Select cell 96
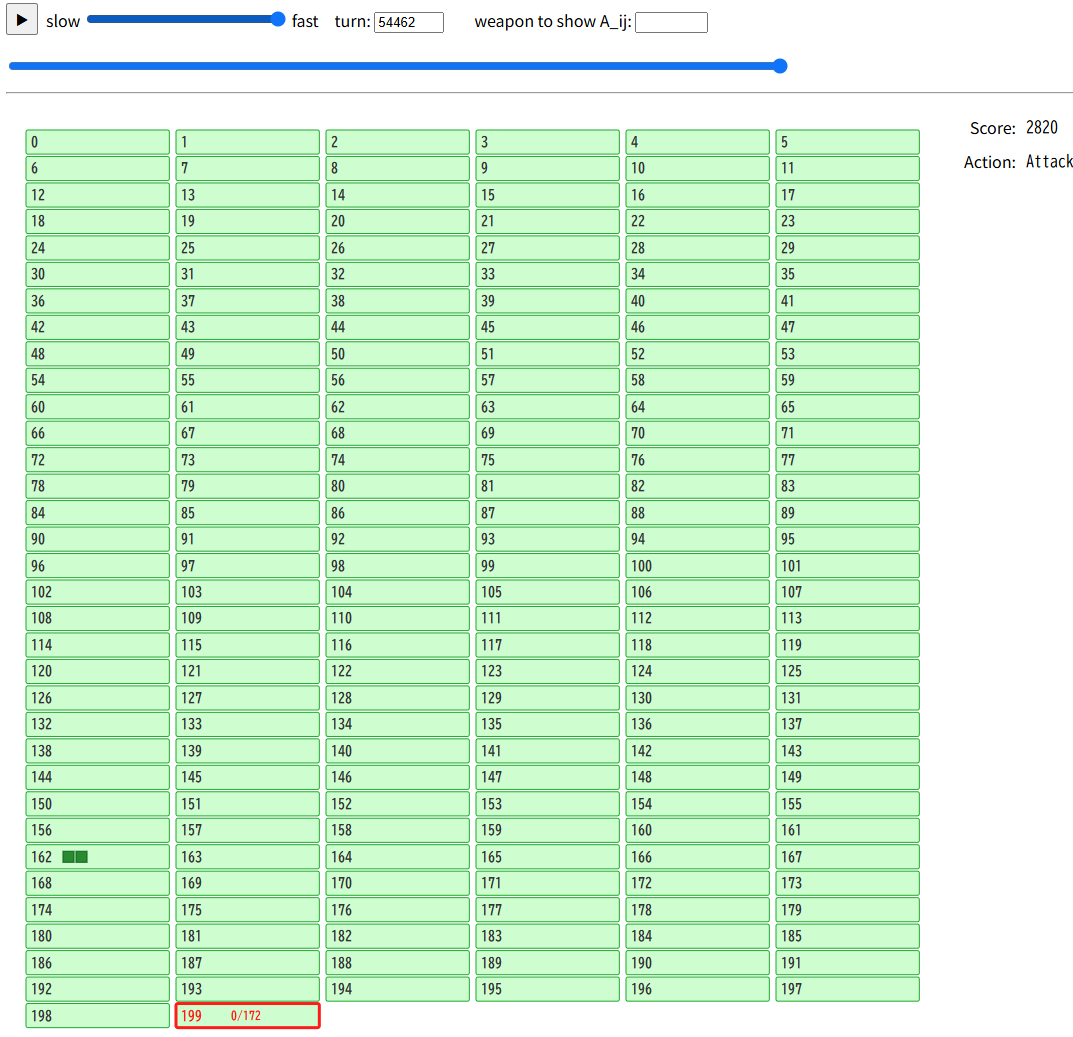This screenshot has width=1073, height=1037. coord(98,566)
